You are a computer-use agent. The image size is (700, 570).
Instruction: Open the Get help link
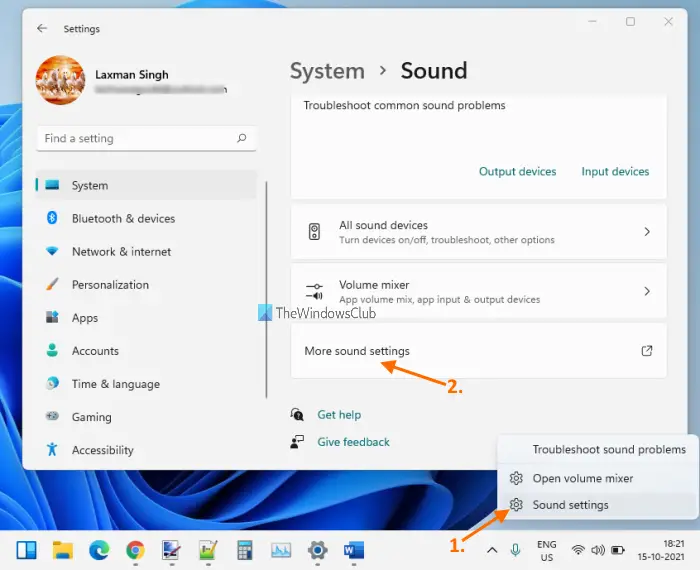338,415
